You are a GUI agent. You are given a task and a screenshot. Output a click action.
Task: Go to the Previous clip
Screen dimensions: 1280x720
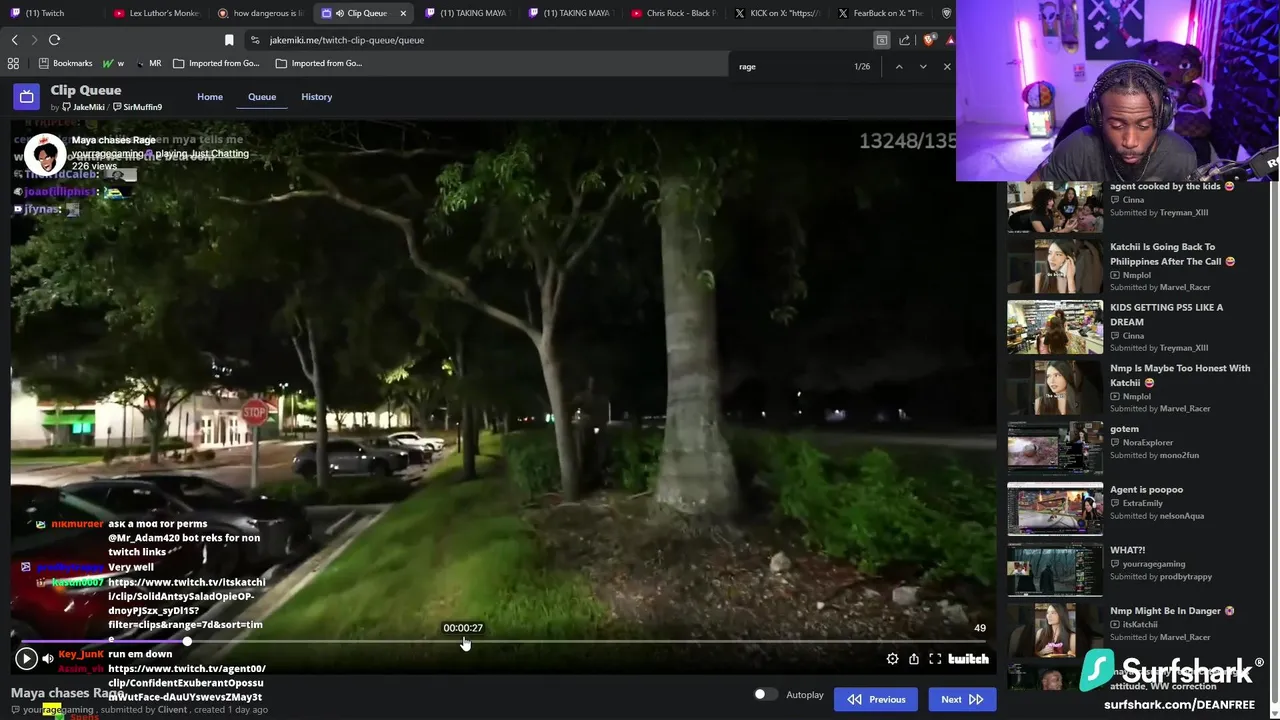tap(877, 699)
